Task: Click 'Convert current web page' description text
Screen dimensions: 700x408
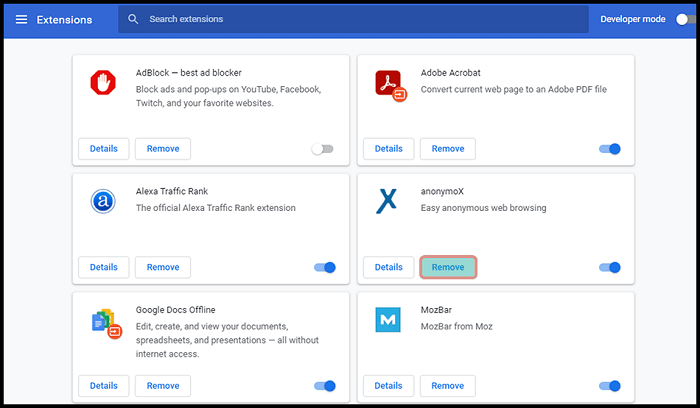Action: 513,89
